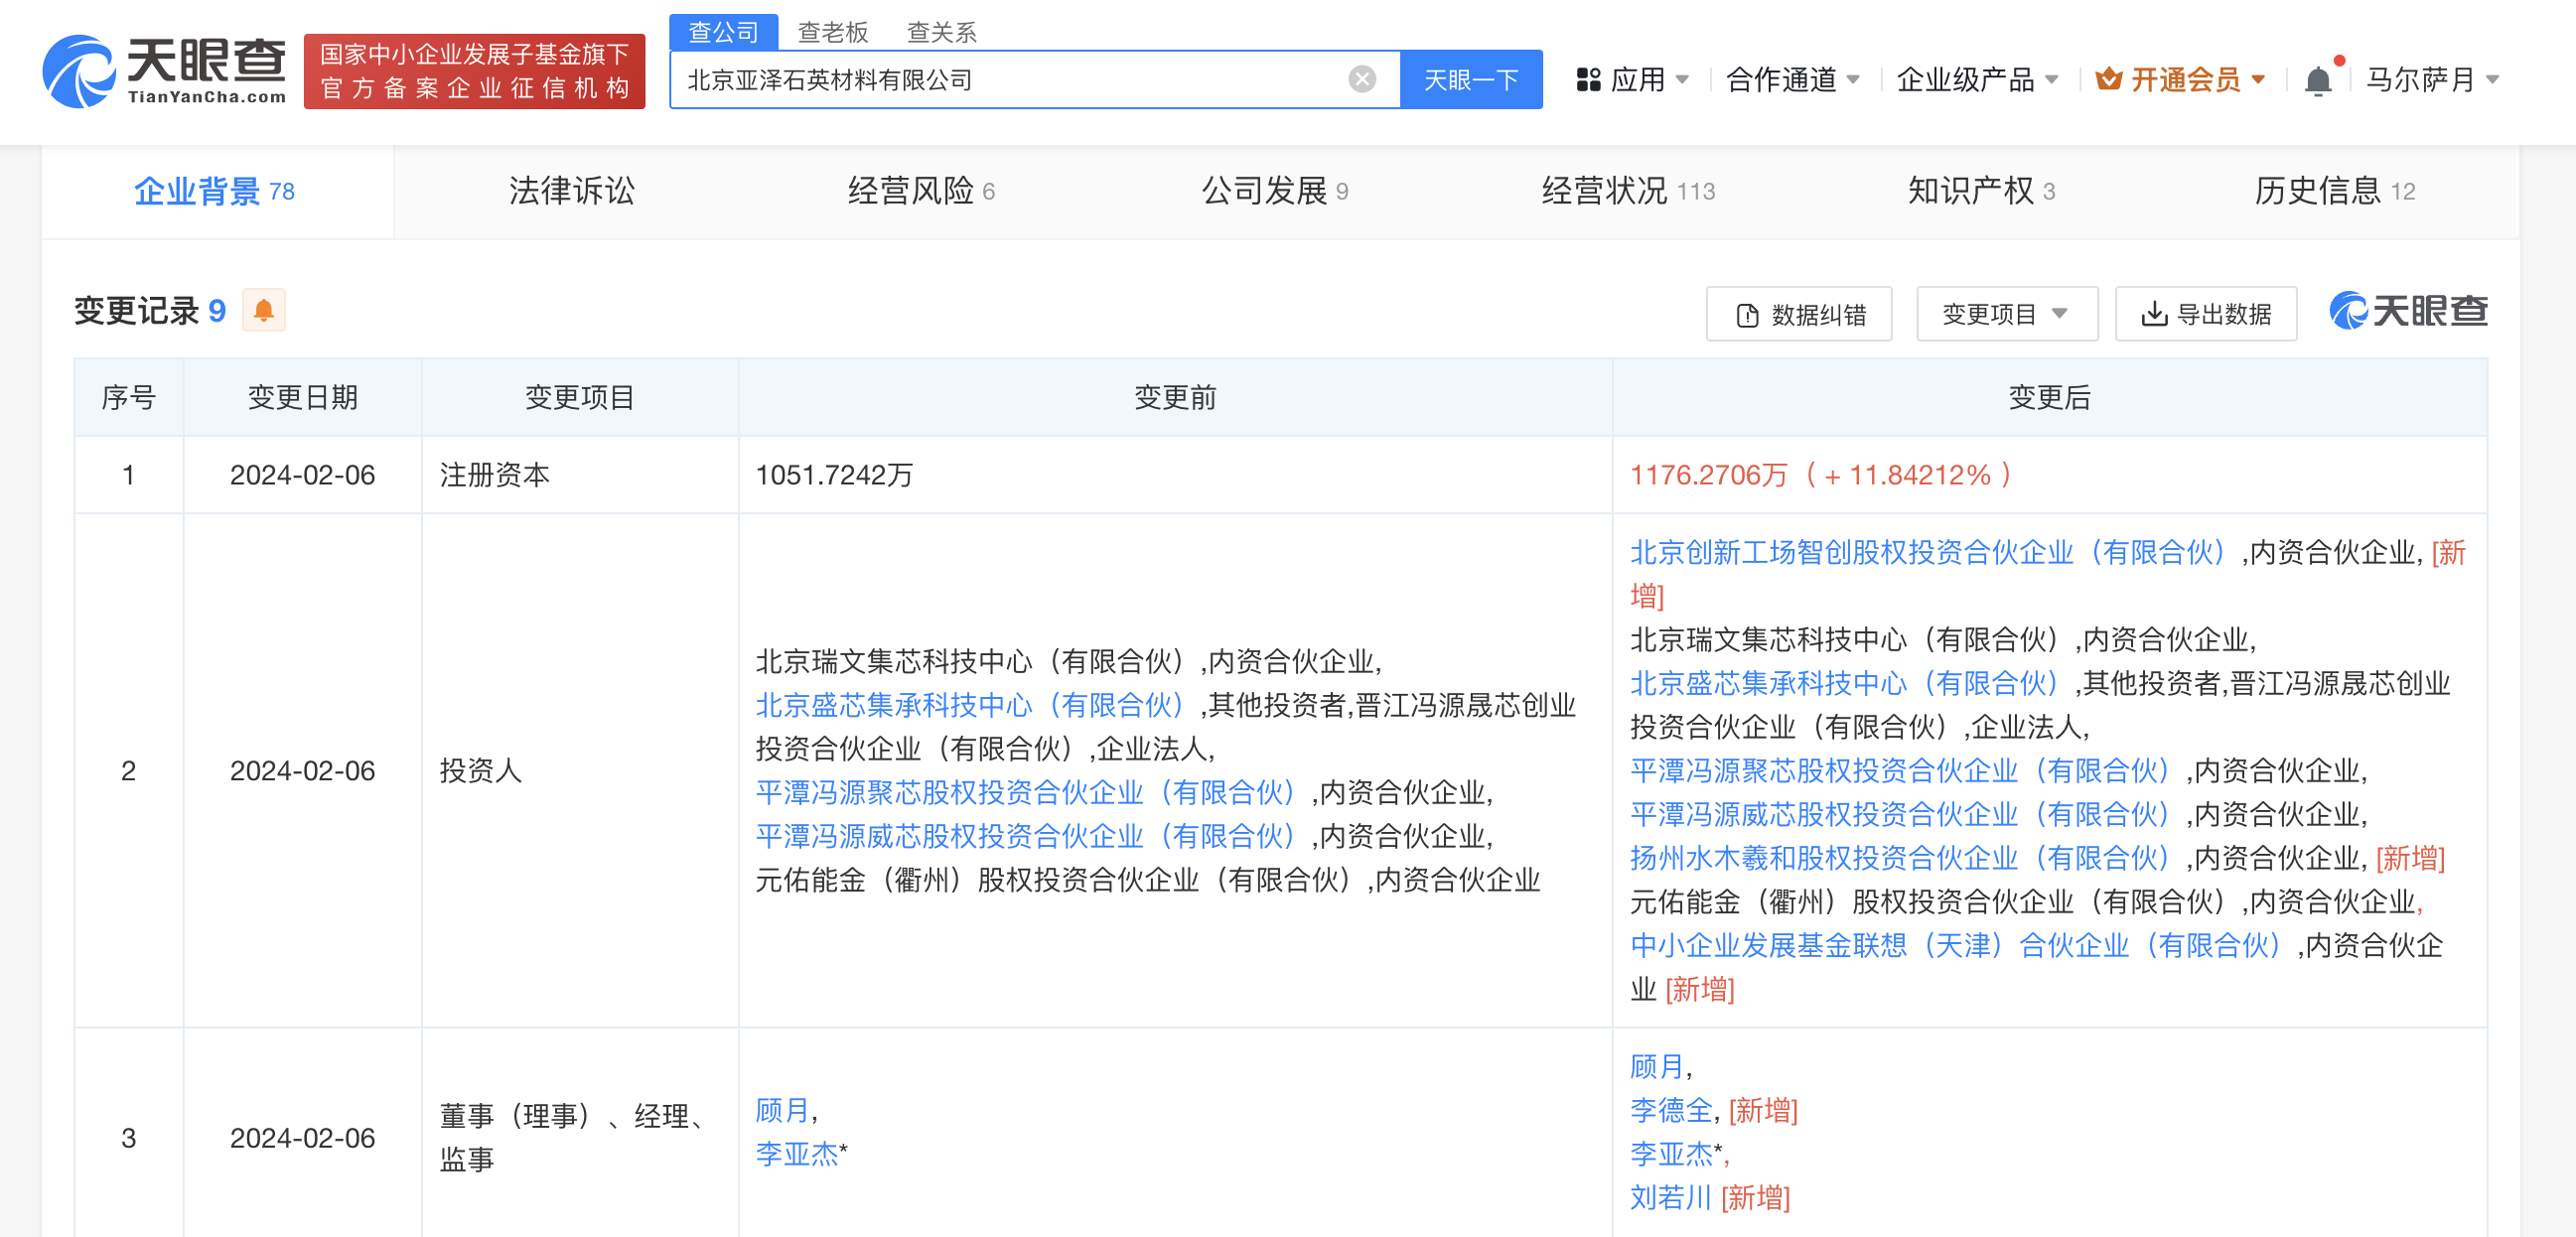Export data via download button

click(x=2205, y=314)
